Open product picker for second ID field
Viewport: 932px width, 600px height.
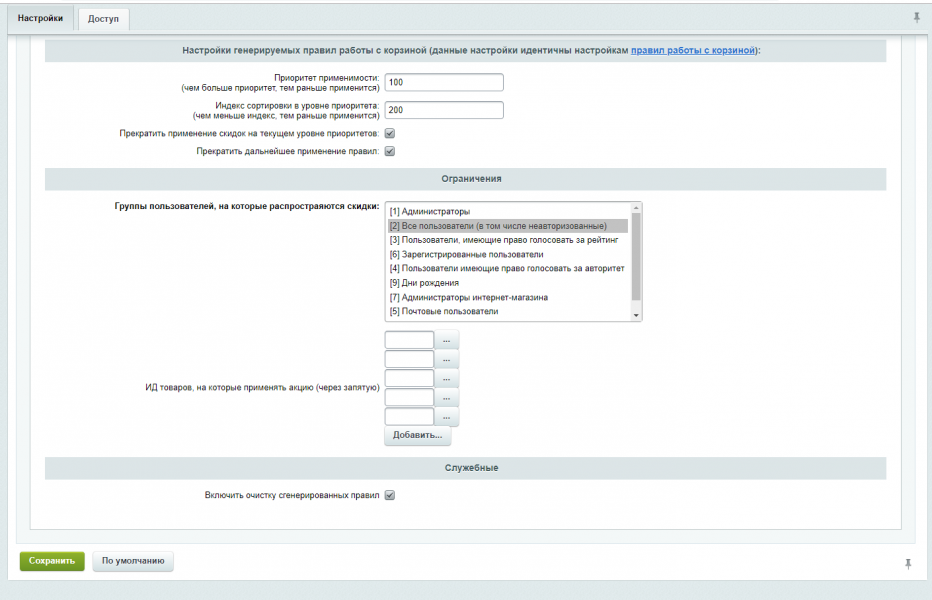tap(446, 360)
